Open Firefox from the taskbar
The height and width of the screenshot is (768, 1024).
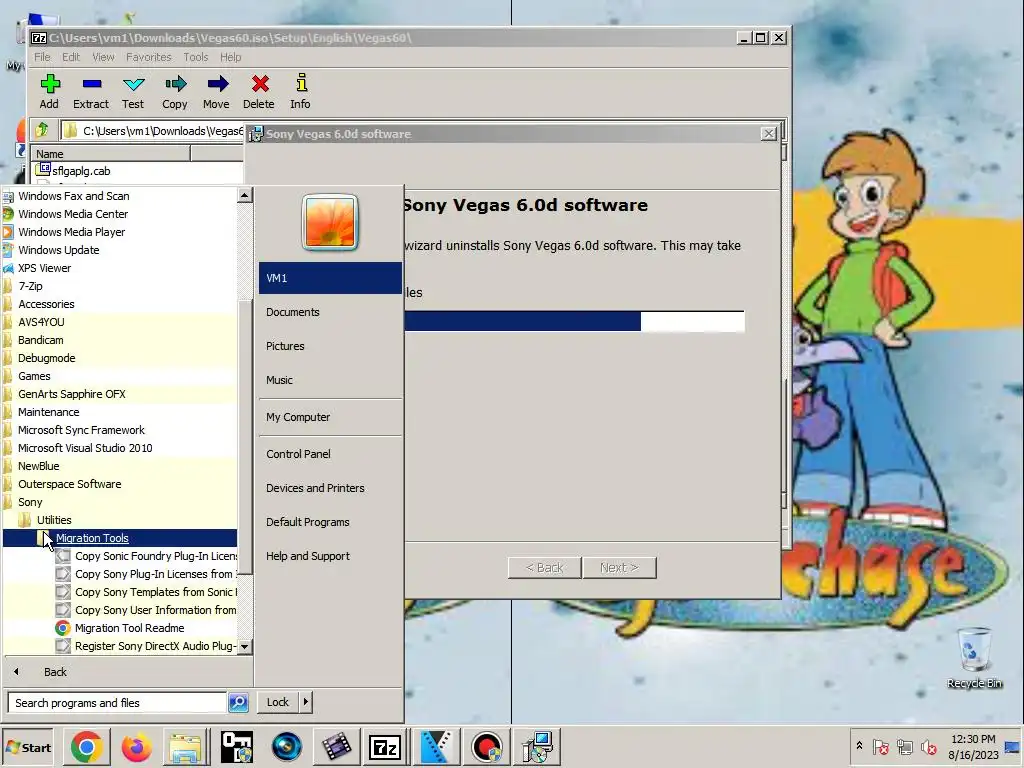coord(136,747)
